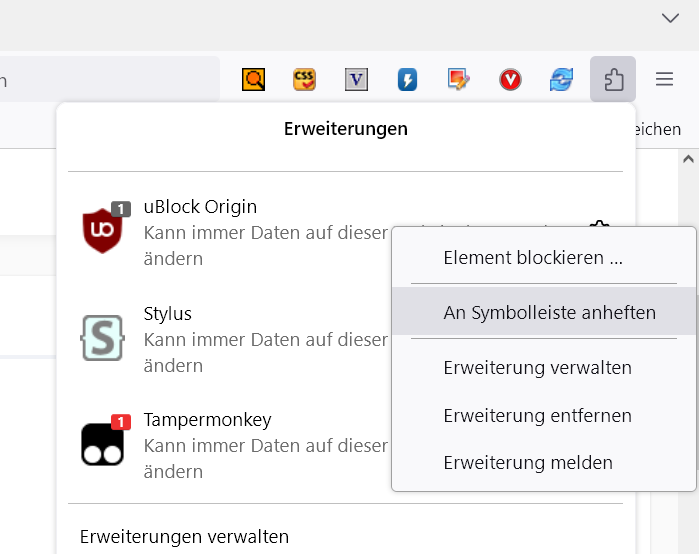Click the uBlock Origin shield icon
This screenshot has width=699, height=554.
point(102,231)
